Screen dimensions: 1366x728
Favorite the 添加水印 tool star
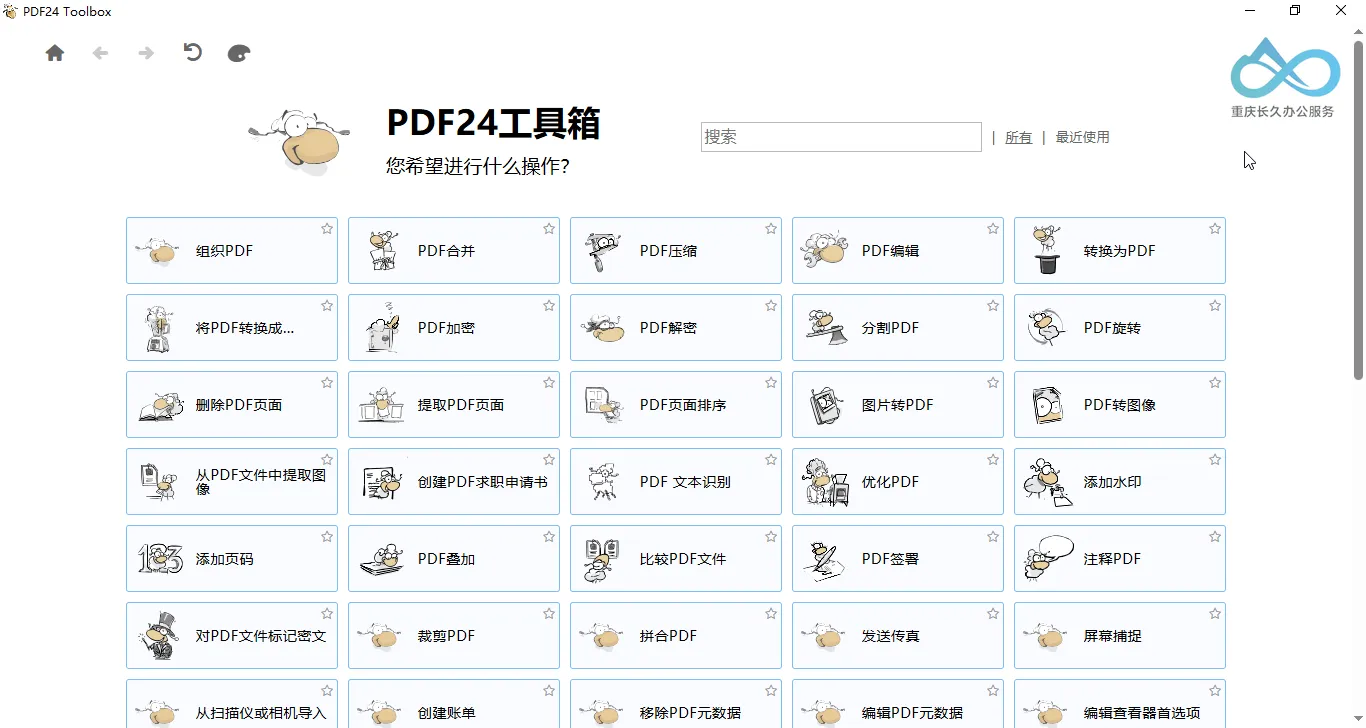[1215, 460]
